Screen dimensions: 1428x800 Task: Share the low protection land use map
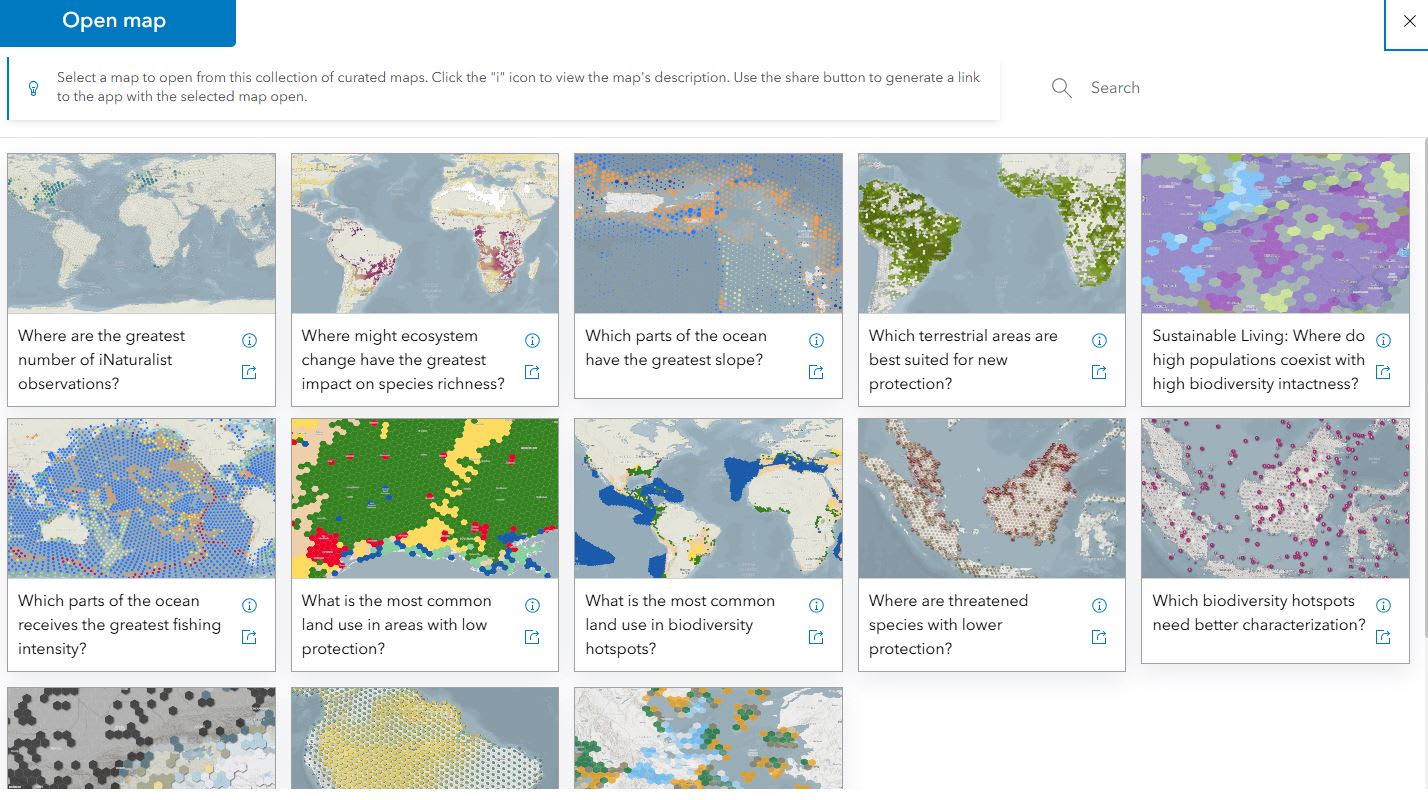(x=532, y=637)
